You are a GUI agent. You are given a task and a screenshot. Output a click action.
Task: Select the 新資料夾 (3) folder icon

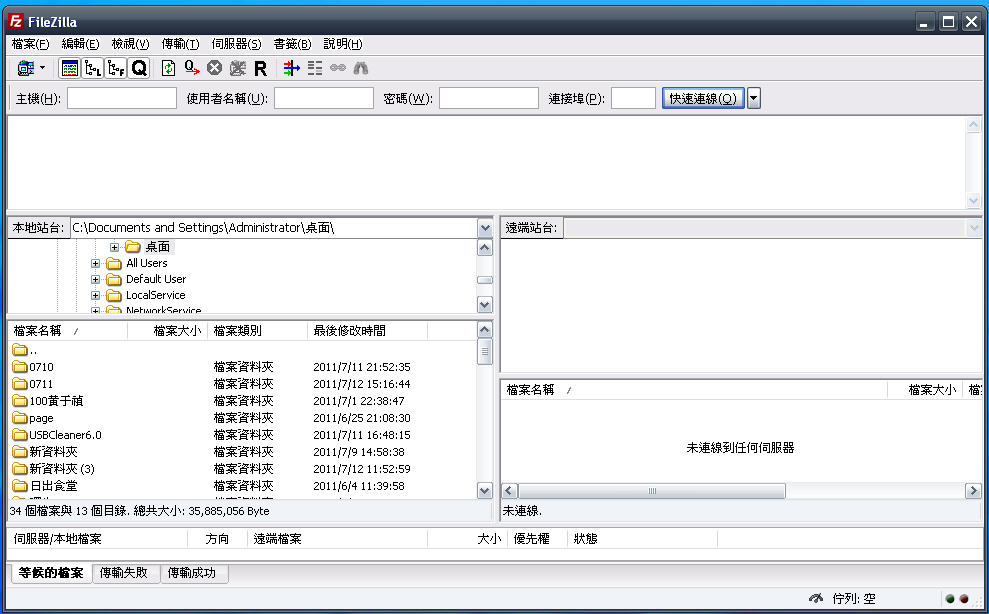(x=20, y=469)
